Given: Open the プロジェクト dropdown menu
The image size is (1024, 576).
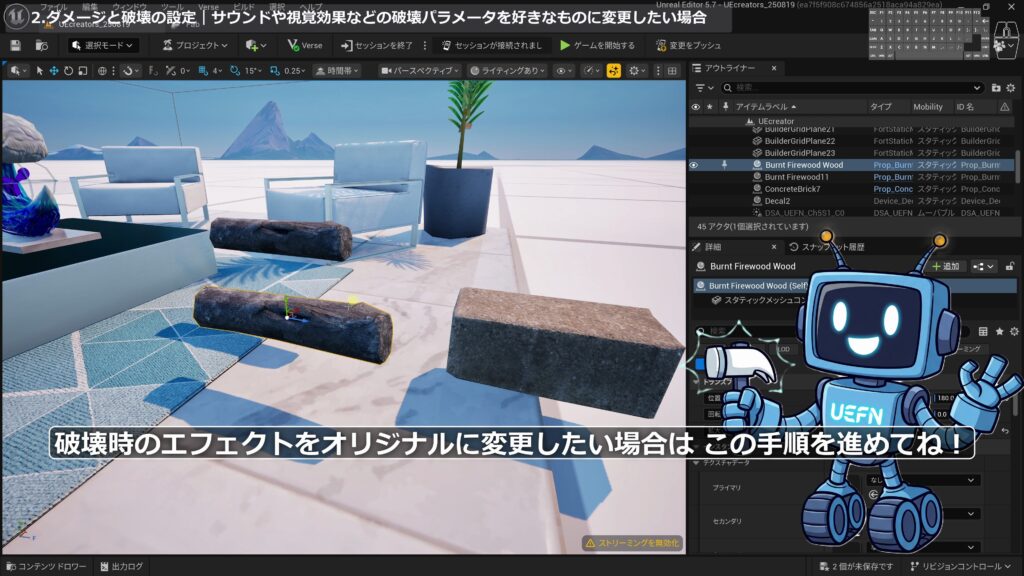Looking at the screenshot, I should point(195,45).
